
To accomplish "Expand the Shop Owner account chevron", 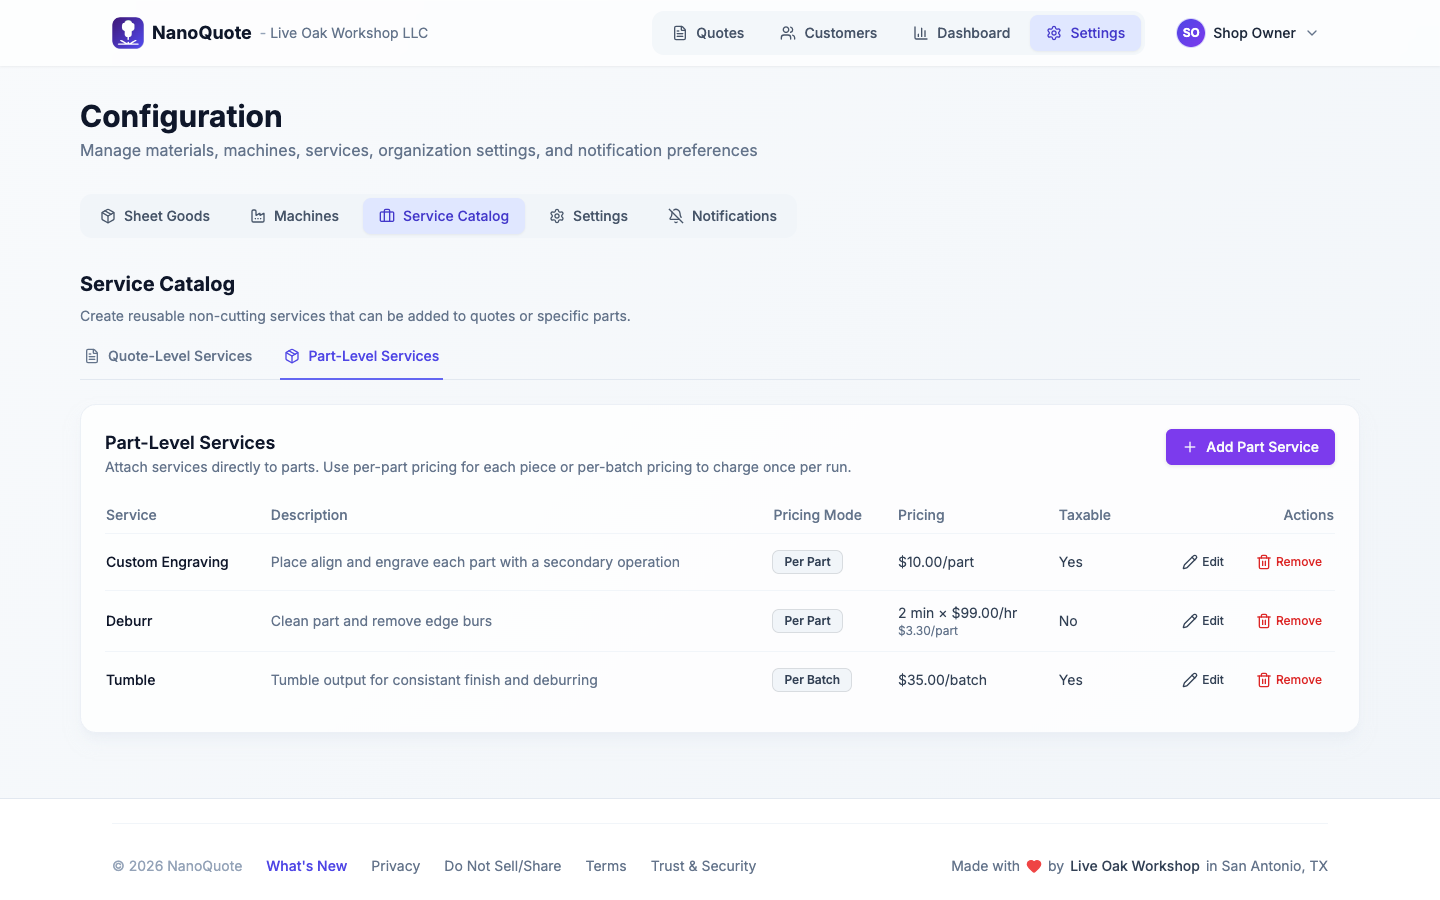I will [1313, 33].
